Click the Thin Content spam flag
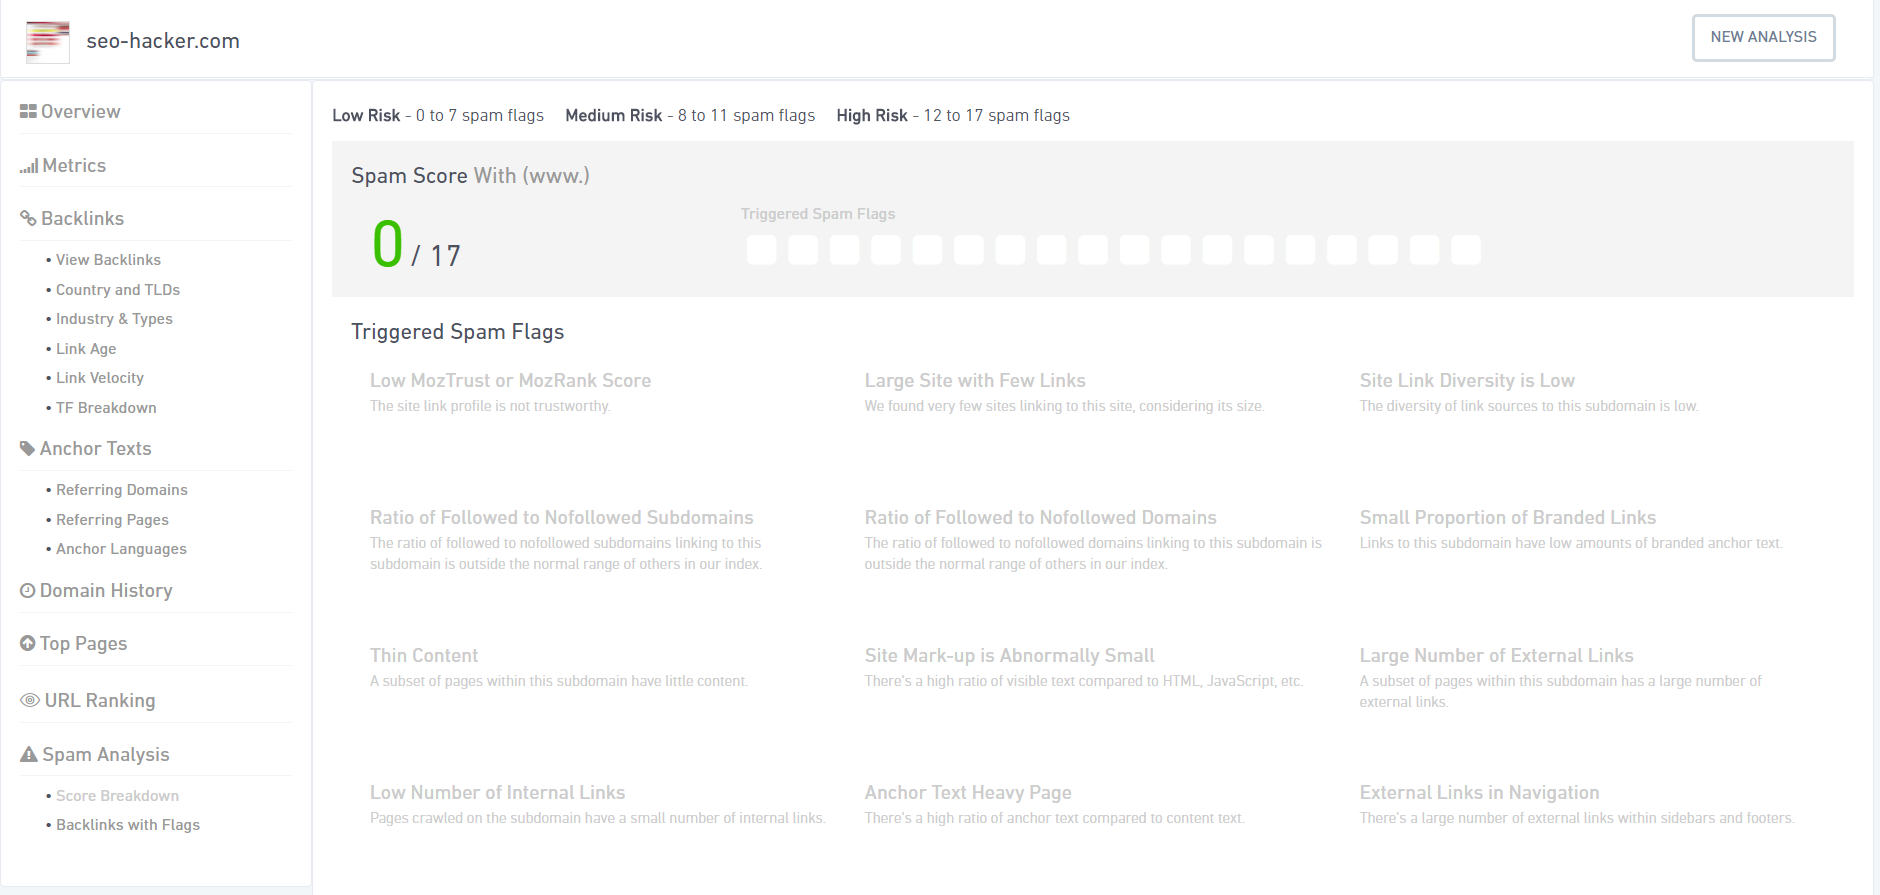1880x895 pixels. 424,656
